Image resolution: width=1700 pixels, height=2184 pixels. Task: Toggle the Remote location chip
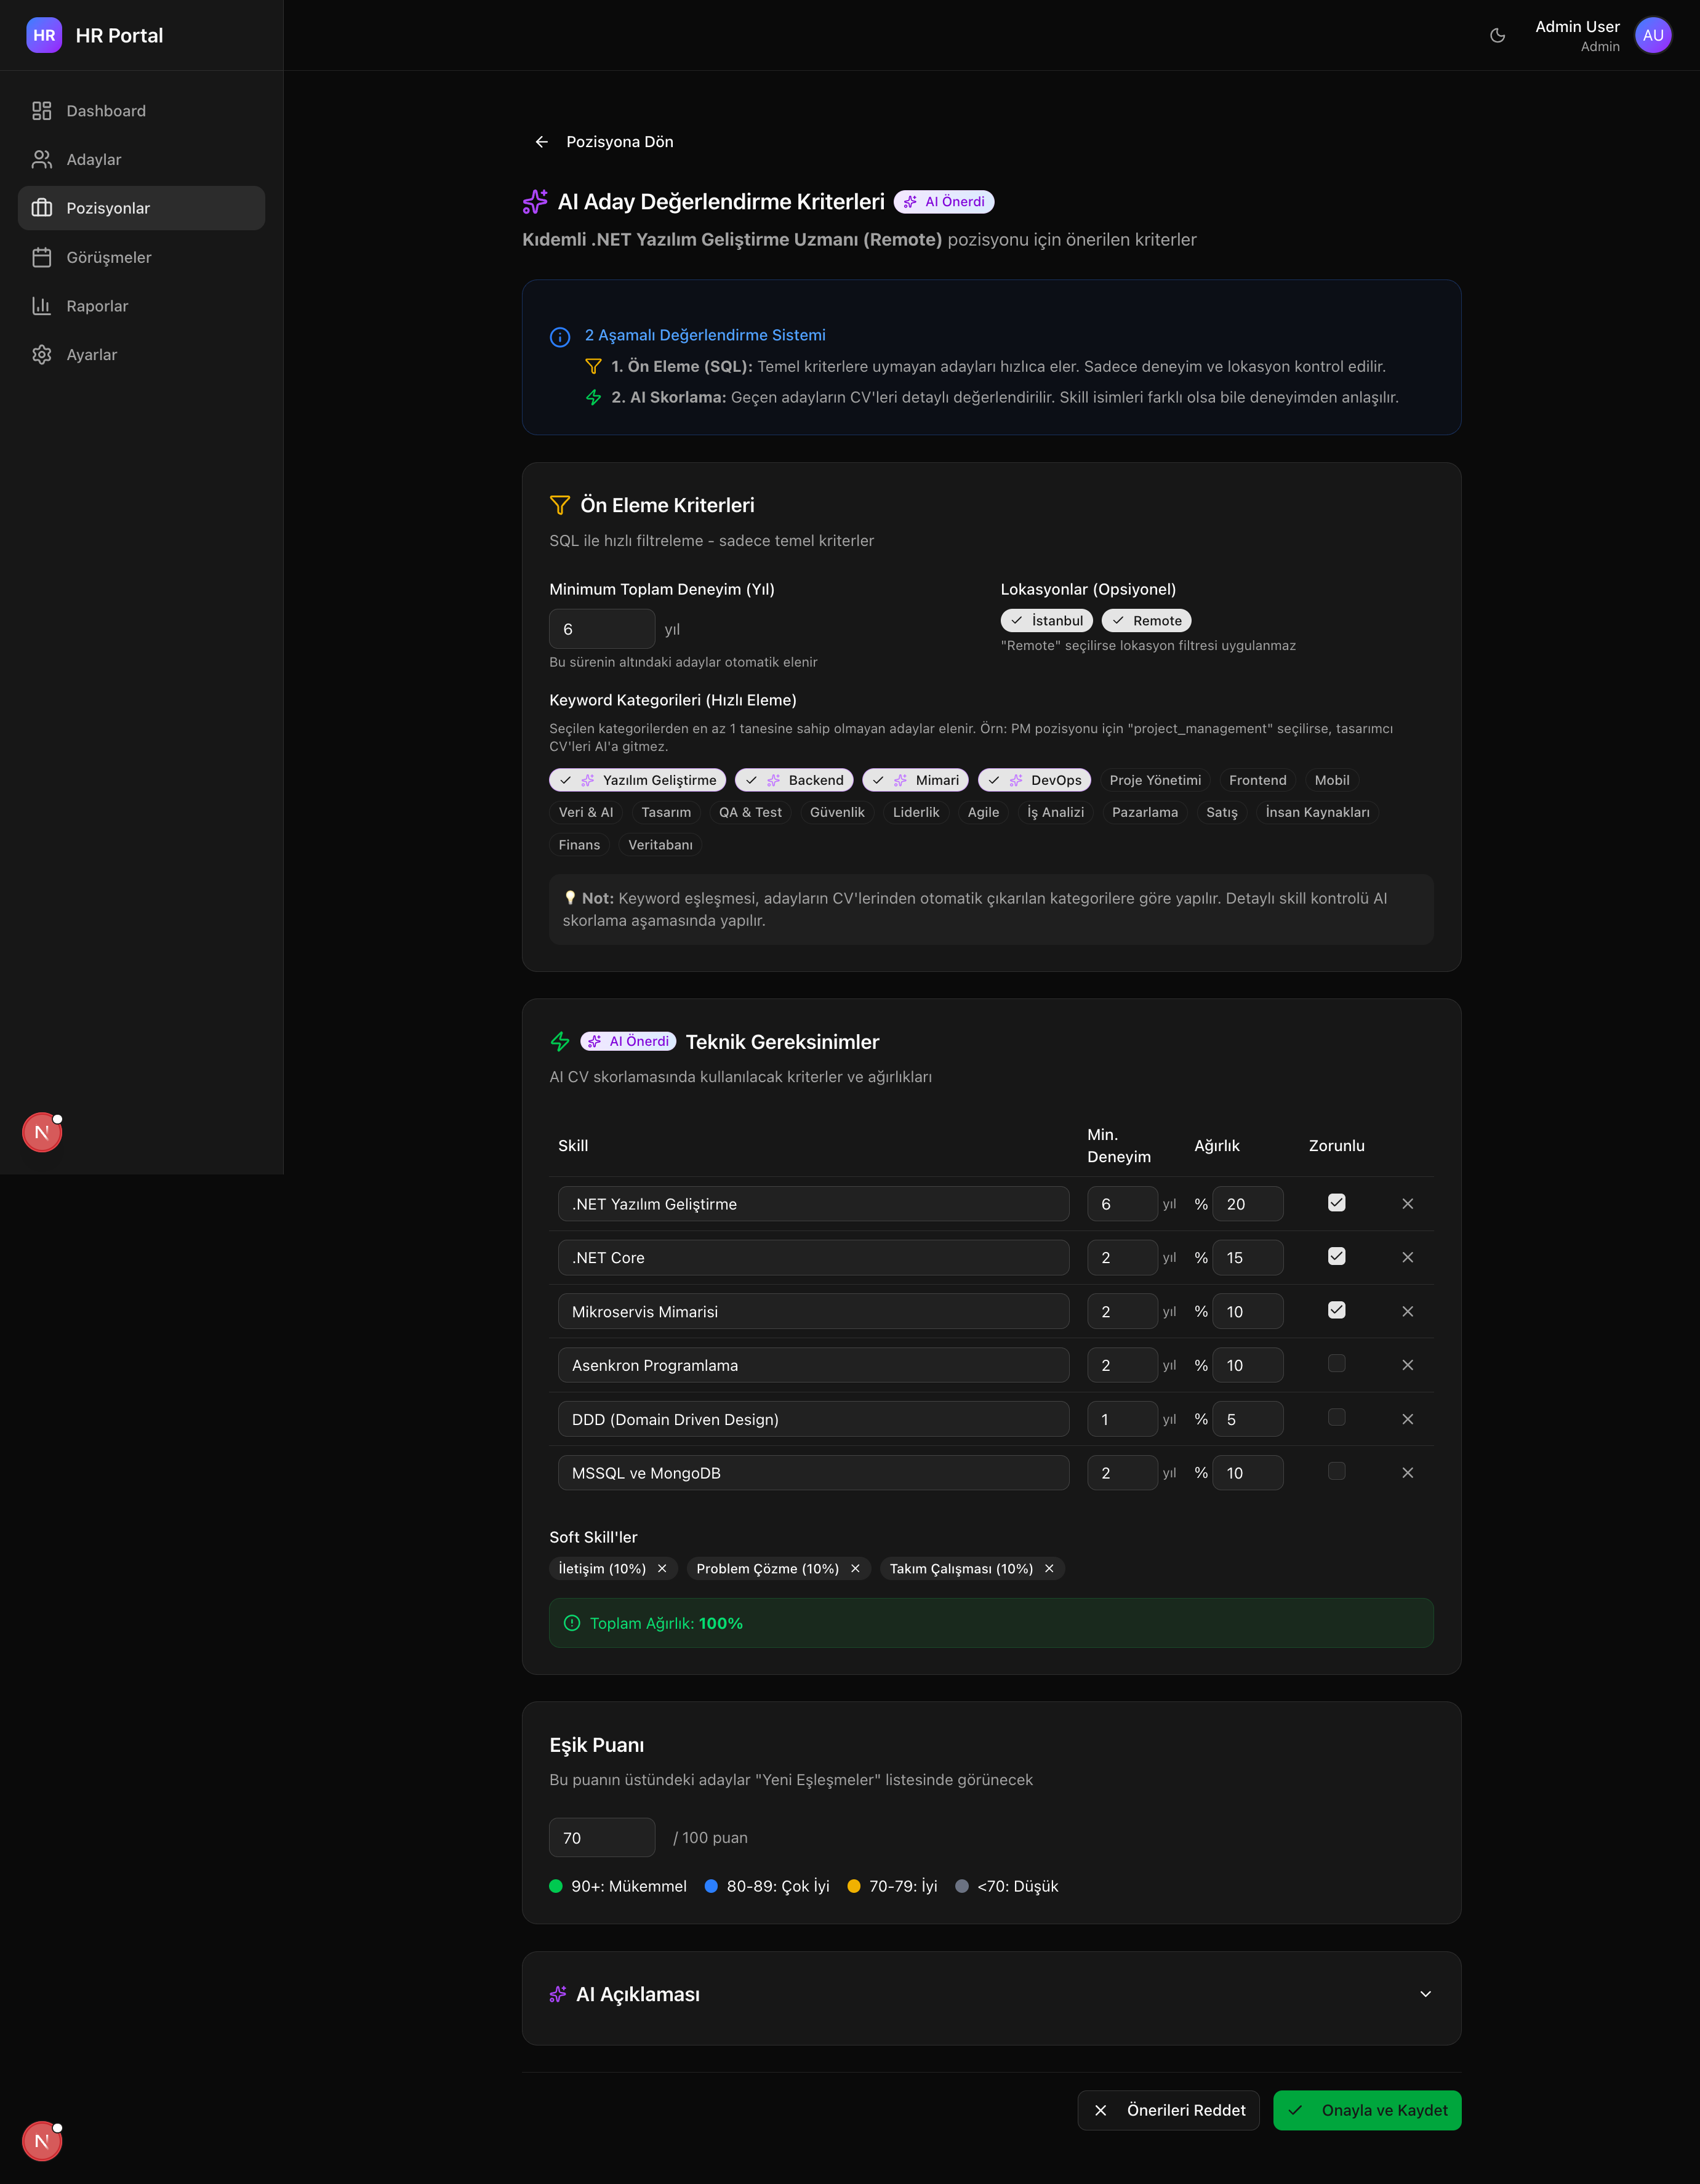1146,620
